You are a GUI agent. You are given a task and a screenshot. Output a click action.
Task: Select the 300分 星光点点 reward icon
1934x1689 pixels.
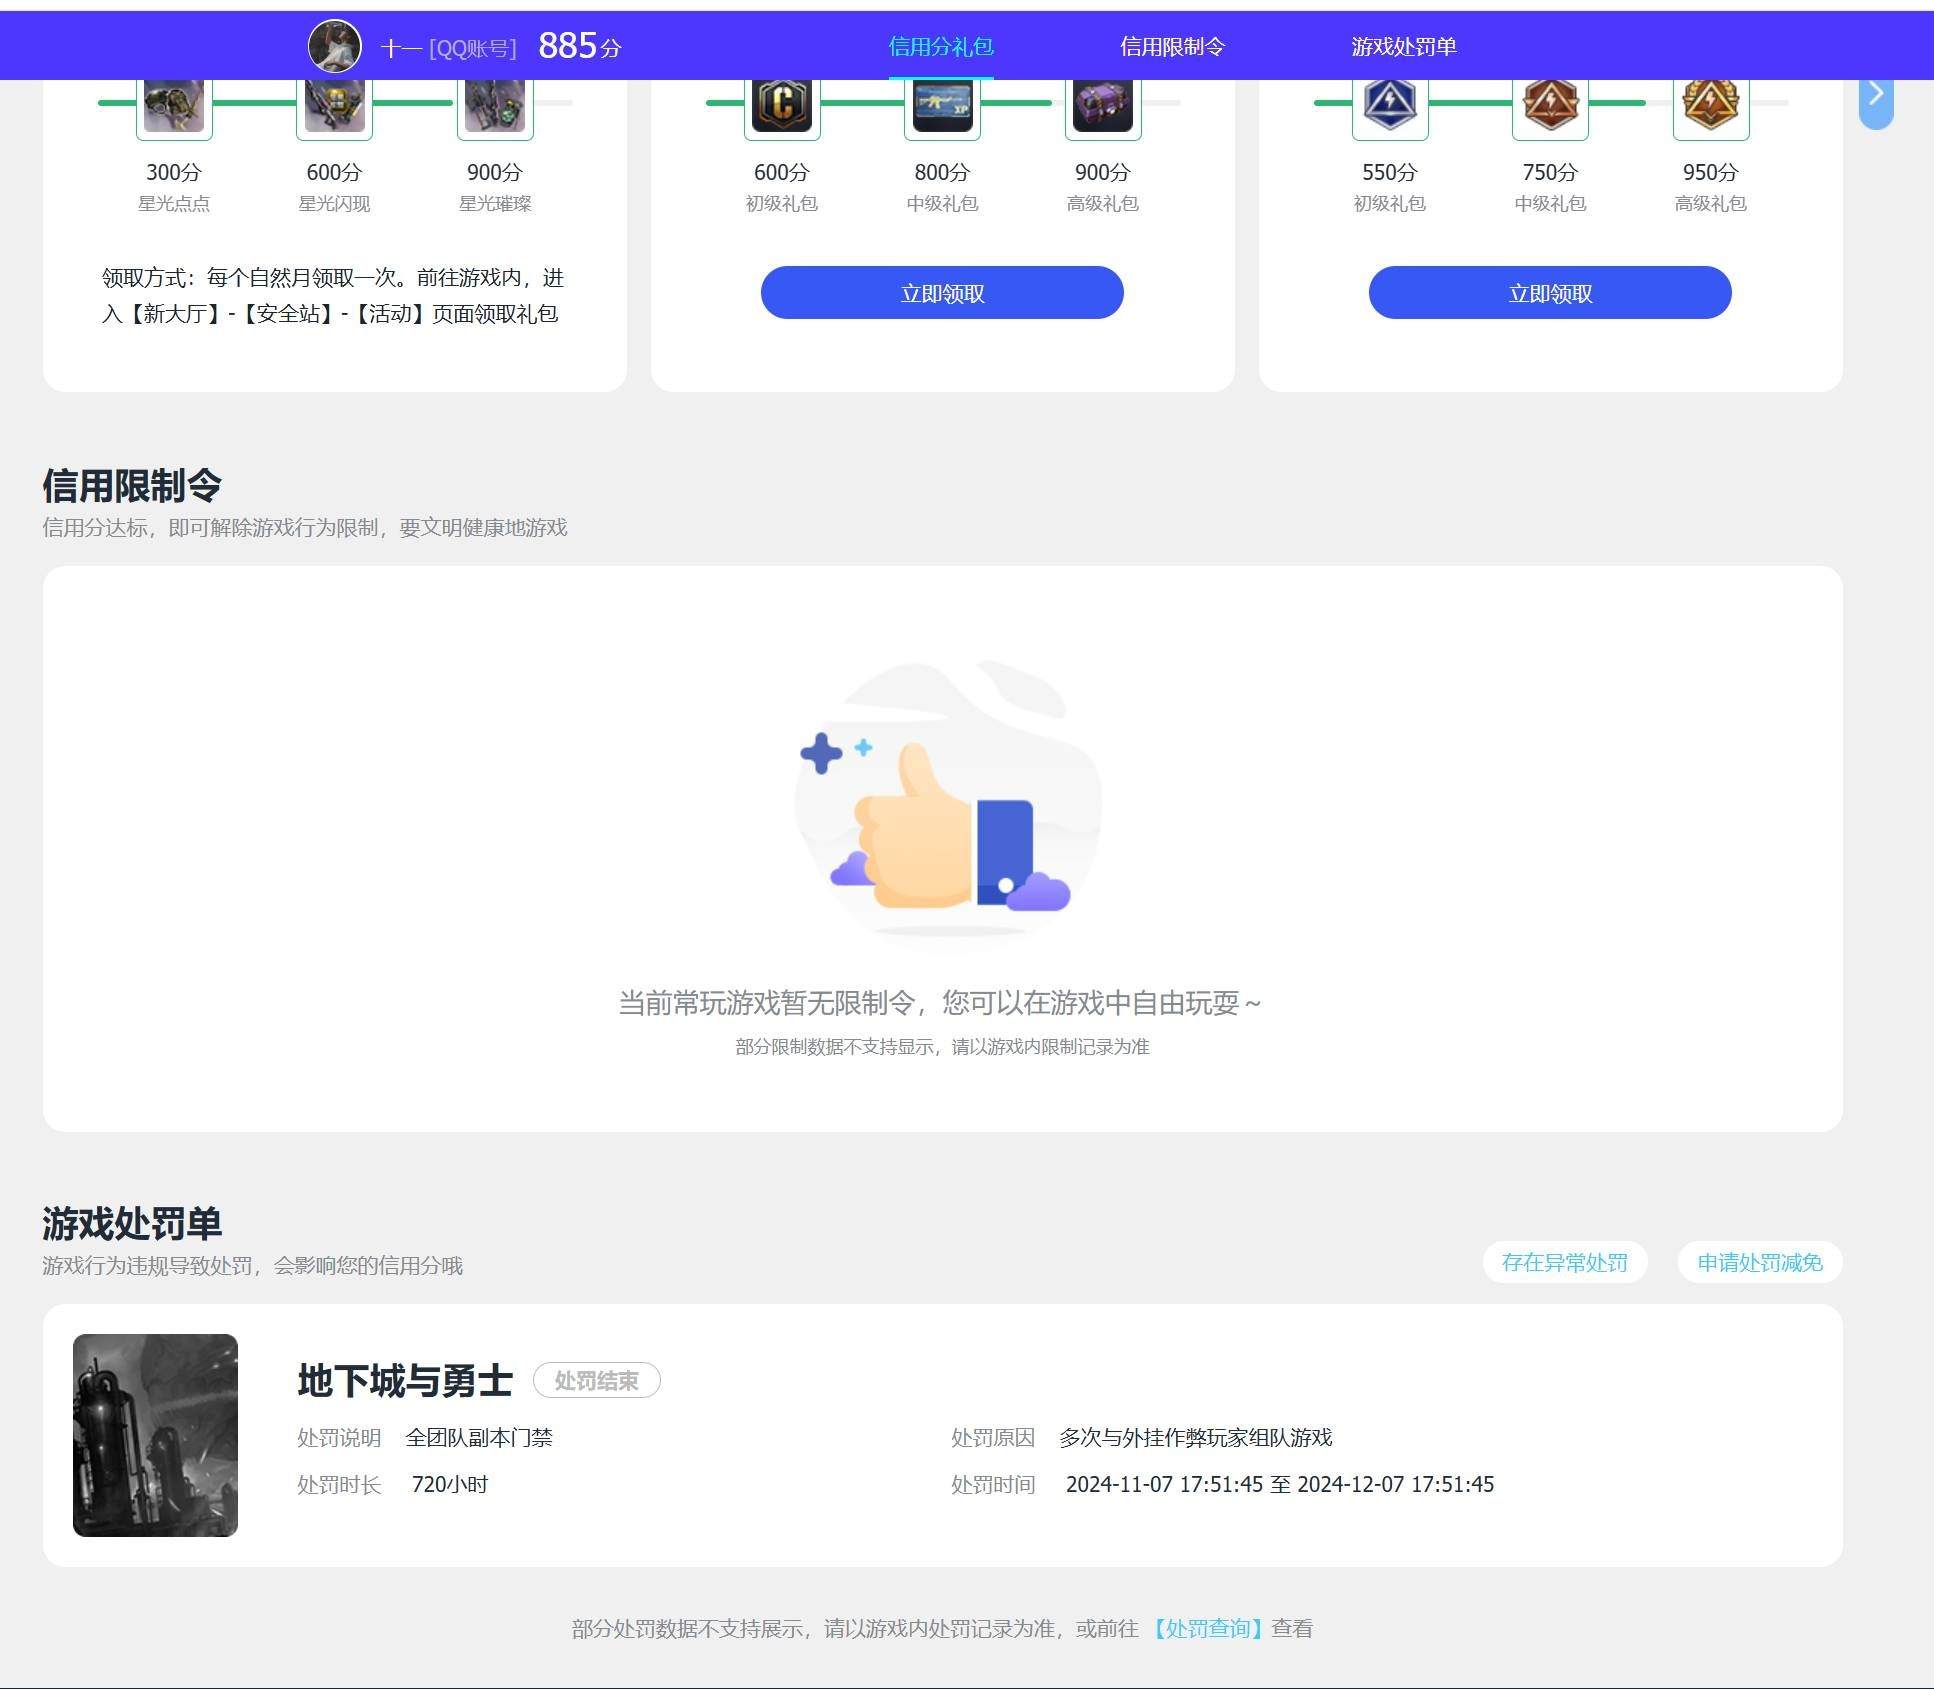tap(174, 106)
